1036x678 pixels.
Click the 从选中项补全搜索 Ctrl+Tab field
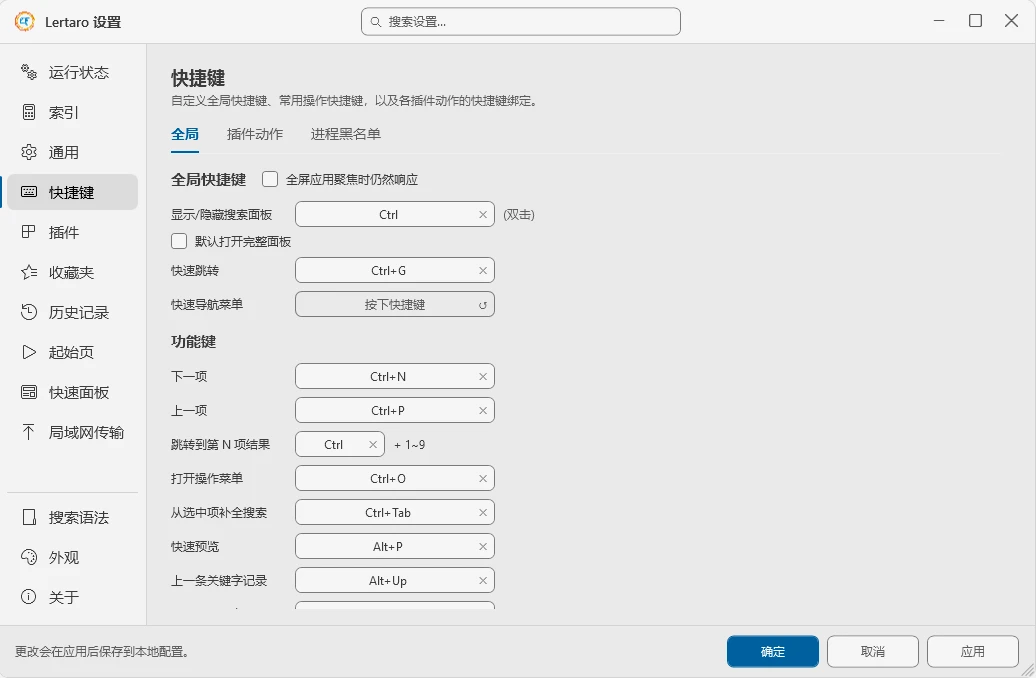click(x=394, y=512)
